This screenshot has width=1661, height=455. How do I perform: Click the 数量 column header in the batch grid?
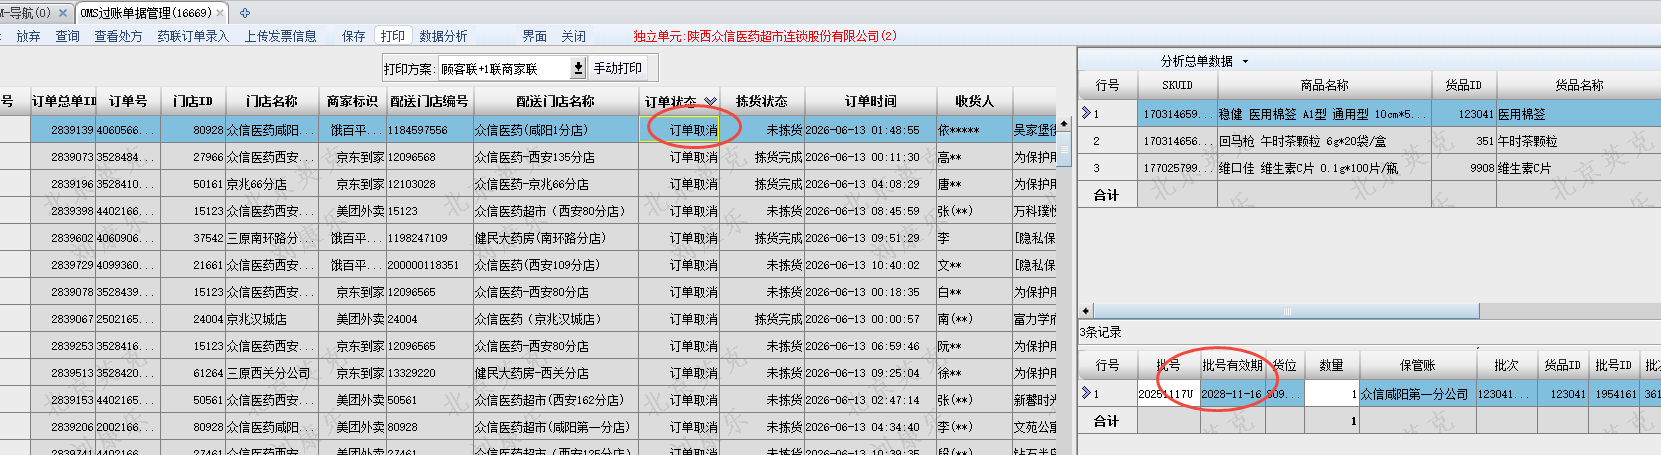coord(1331,365)
